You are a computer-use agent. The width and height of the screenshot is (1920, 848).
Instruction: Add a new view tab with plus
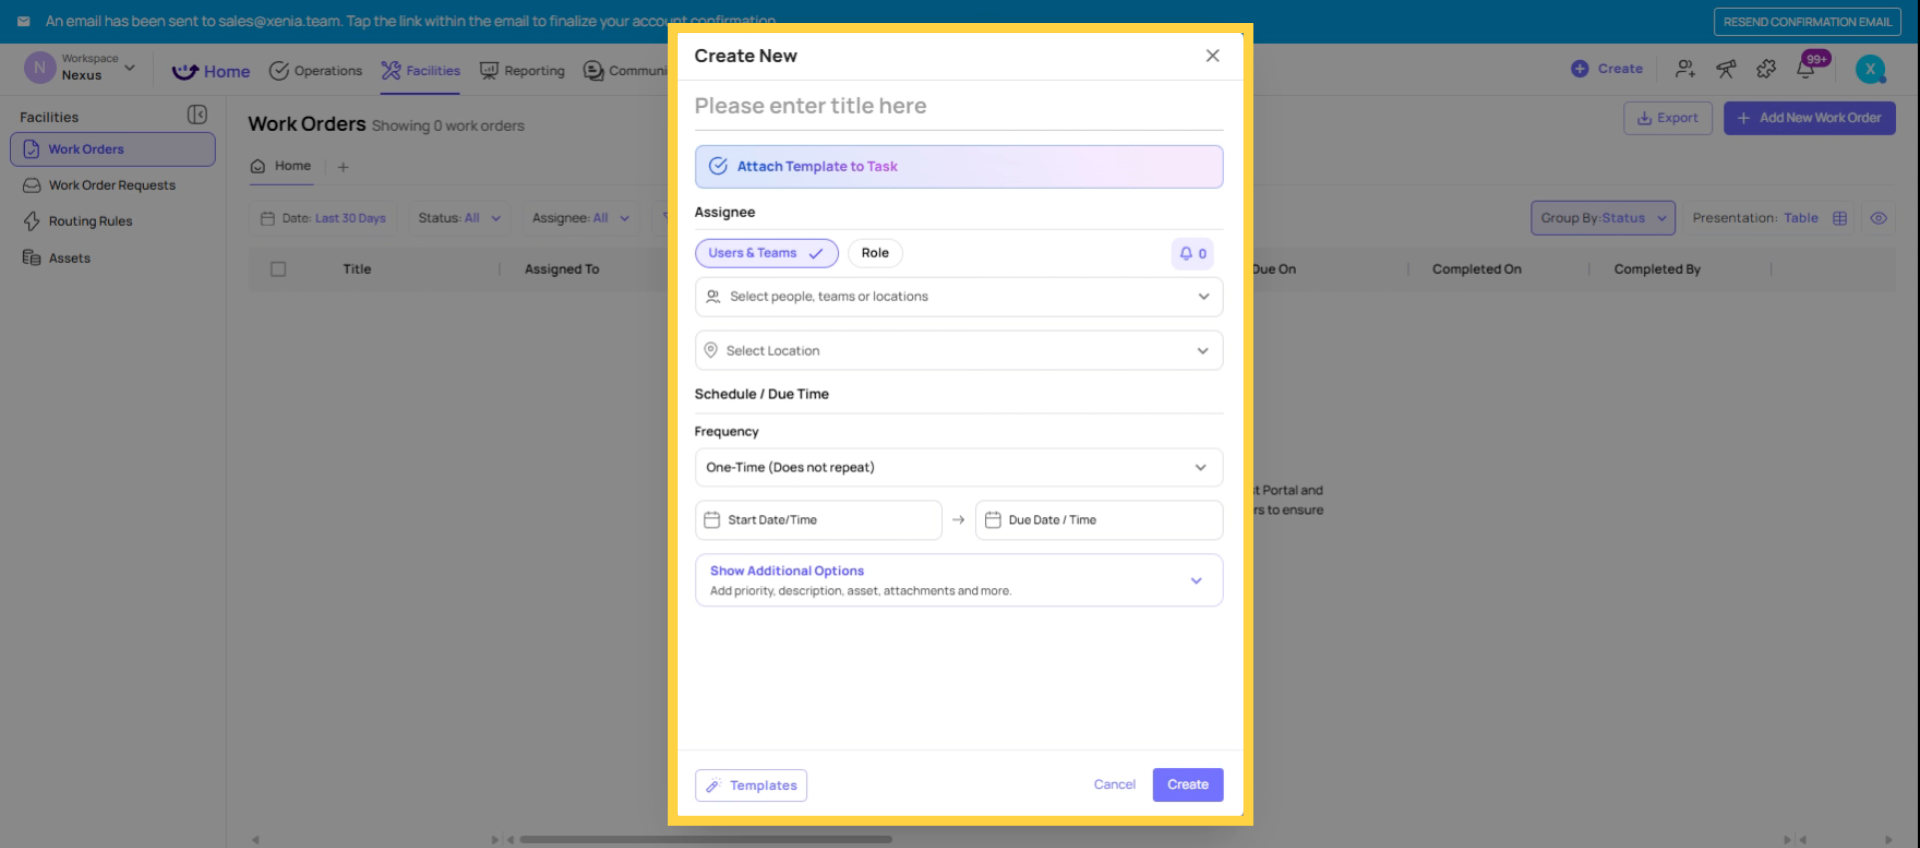pyautogui.click(x=343, y=167)
